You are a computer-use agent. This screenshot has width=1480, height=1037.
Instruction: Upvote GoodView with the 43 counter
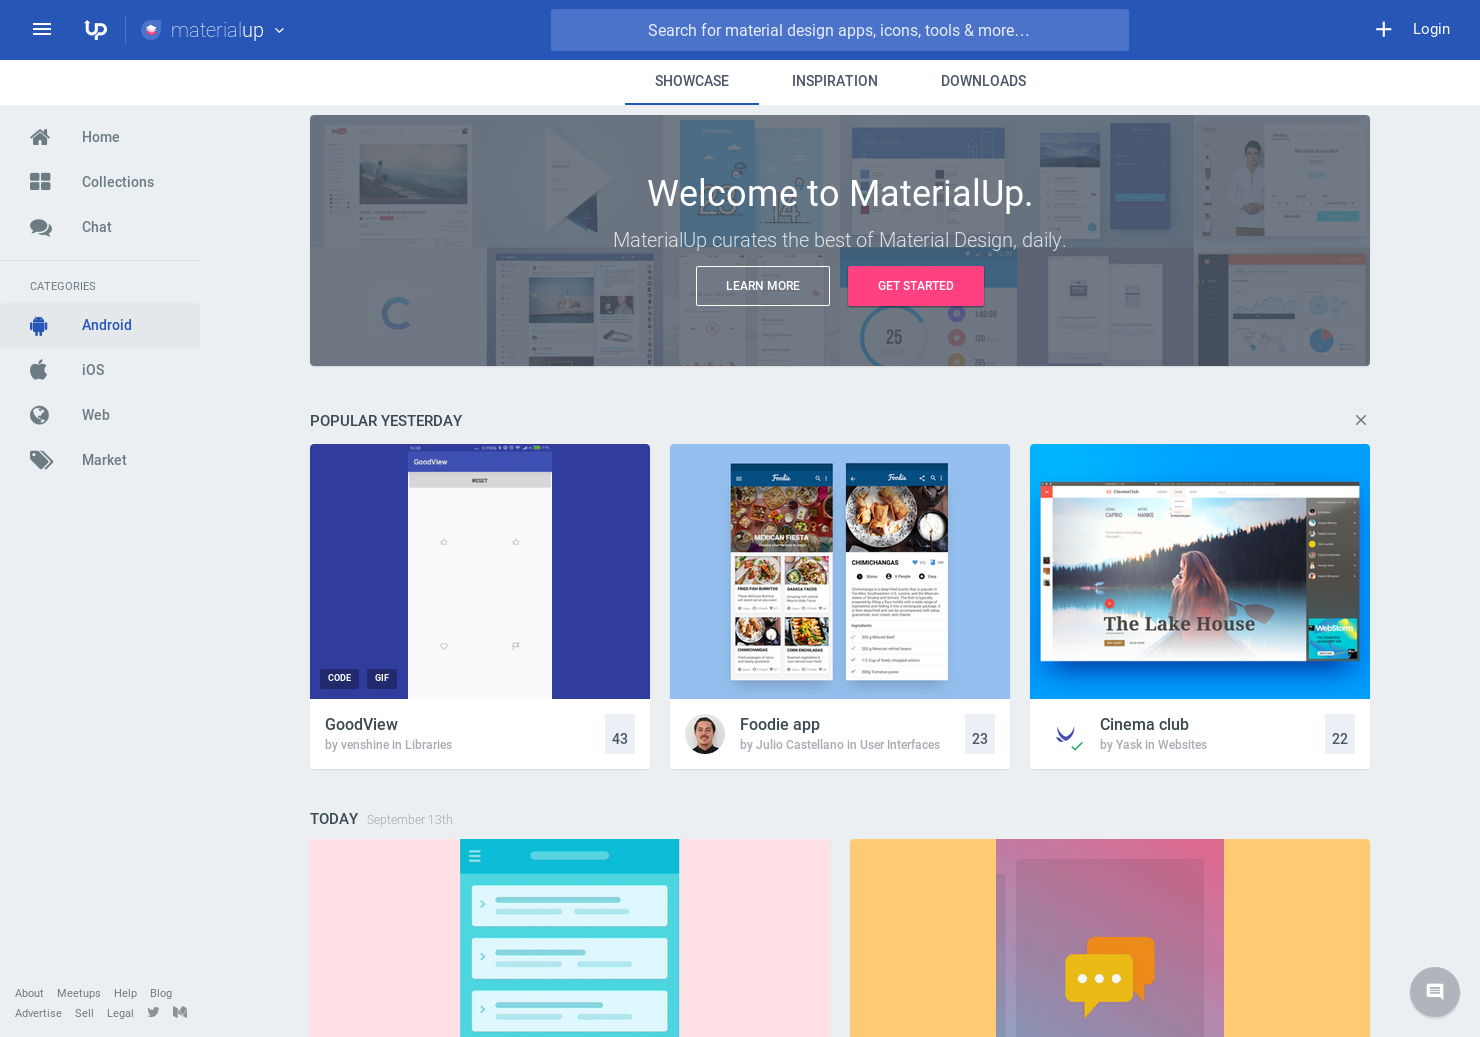[x=620, y=734]
